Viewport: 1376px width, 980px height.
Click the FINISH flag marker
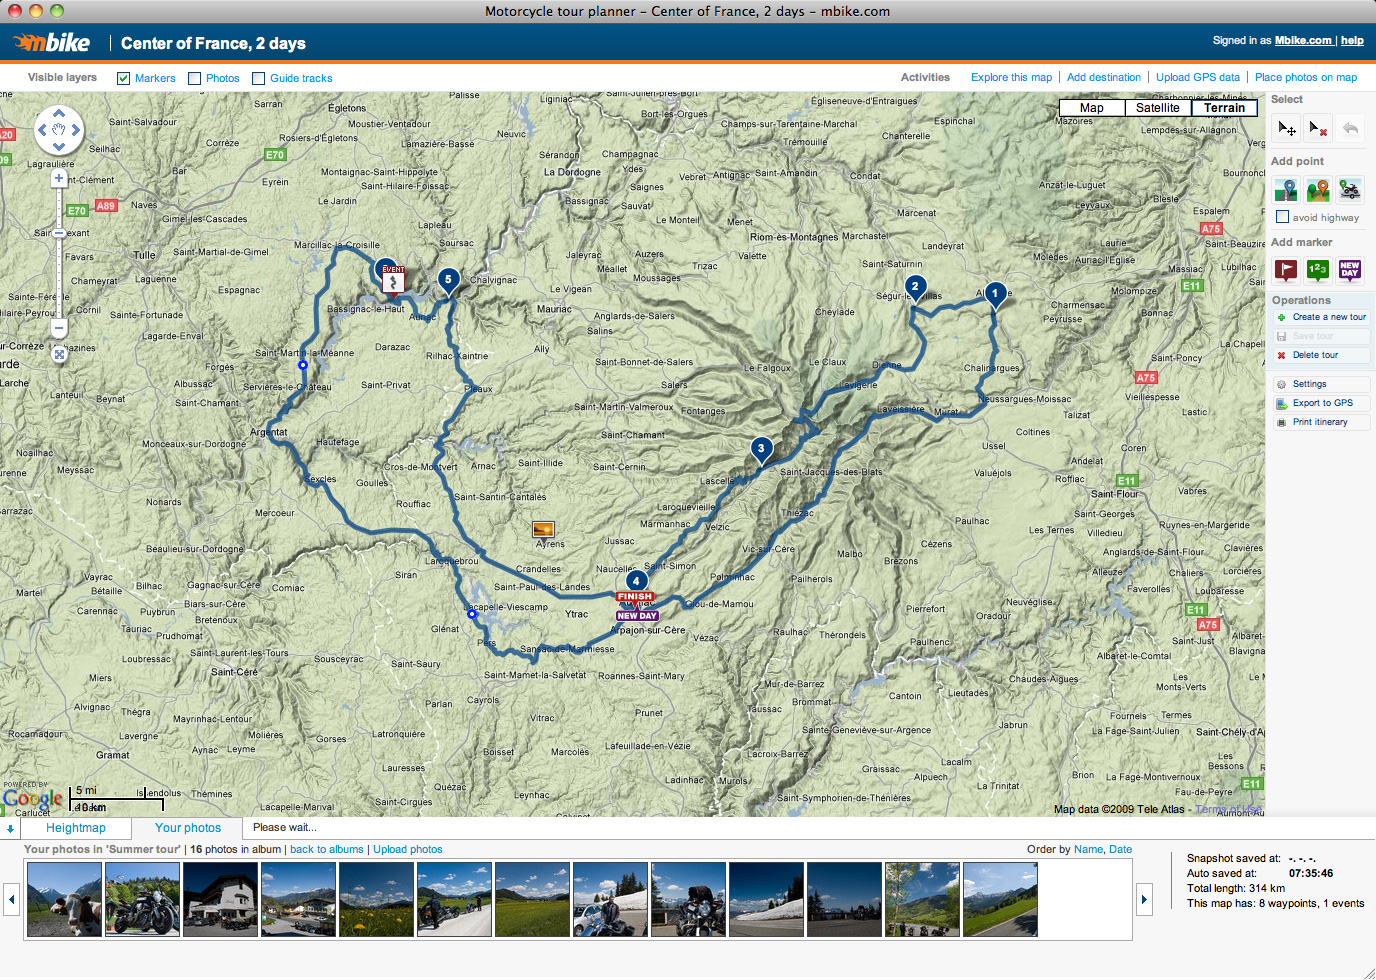click(x=635, y=597)
